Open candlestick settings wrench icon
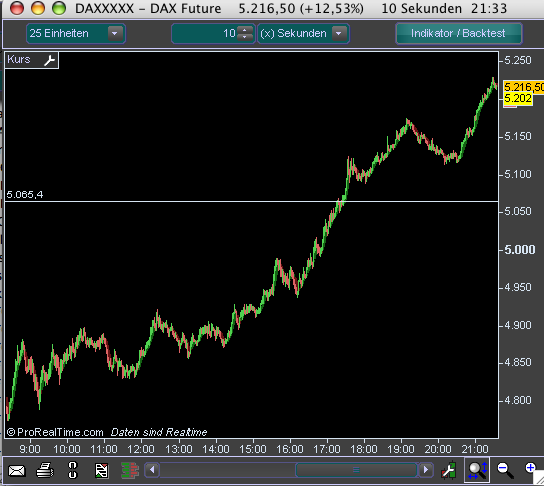Screen dimensions: 544x486 [449, 470]
